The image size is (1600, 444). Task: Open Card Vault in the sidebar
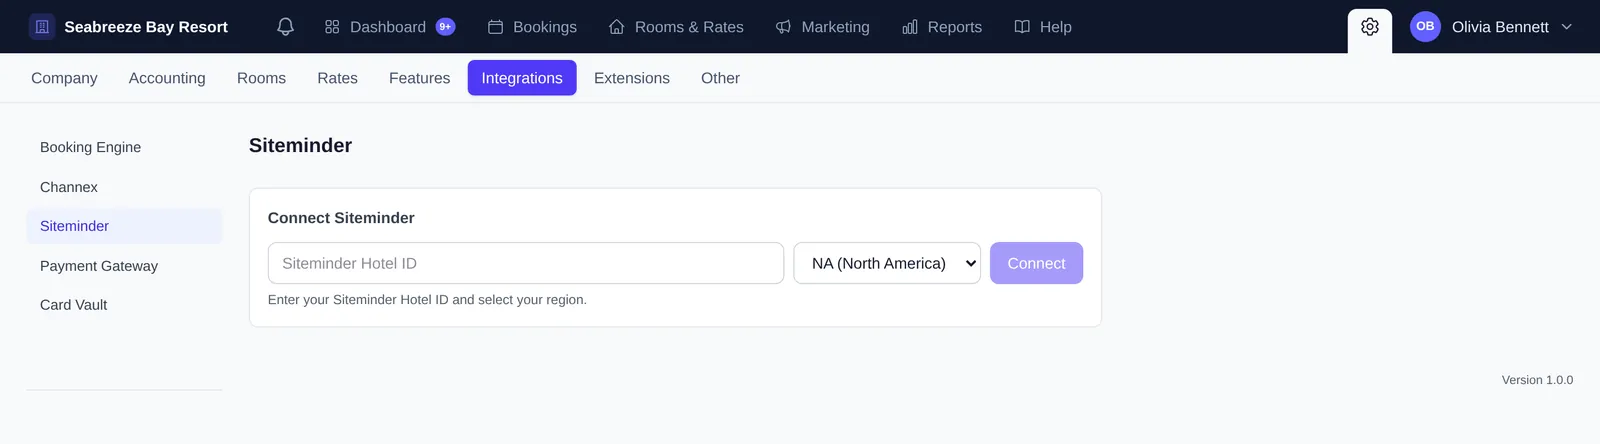[124, 305]
